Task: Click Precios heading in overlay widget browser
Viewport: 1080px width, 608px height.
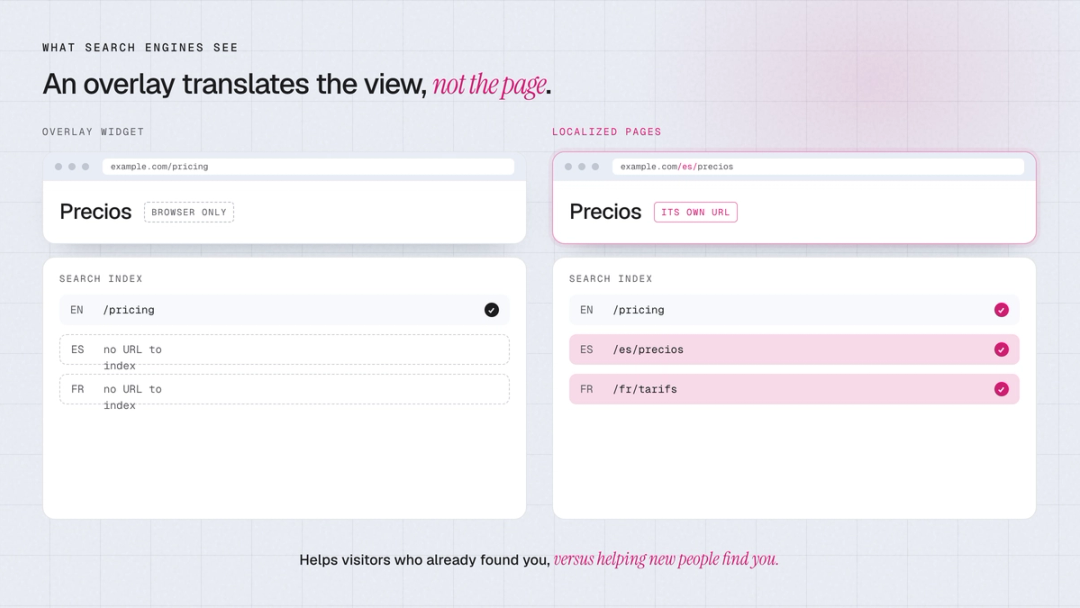Action: 95,211
